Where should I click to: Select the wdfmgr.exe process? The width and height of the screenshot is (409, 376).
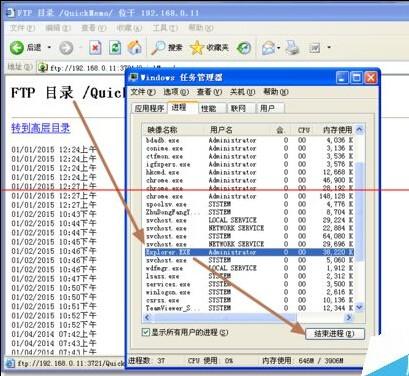[249, 268]
